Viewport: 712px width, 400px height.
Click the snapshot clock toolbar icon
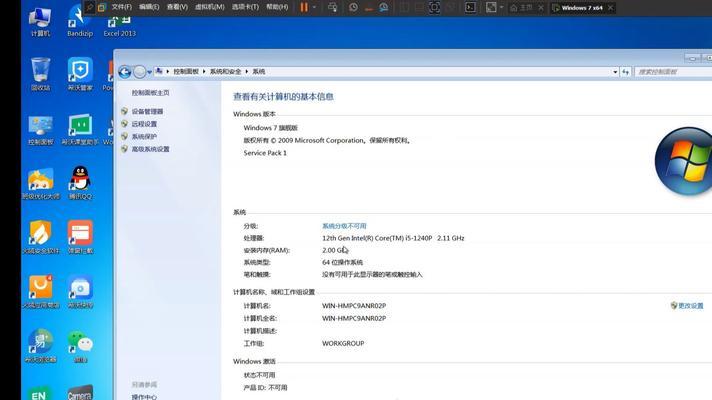353,7
